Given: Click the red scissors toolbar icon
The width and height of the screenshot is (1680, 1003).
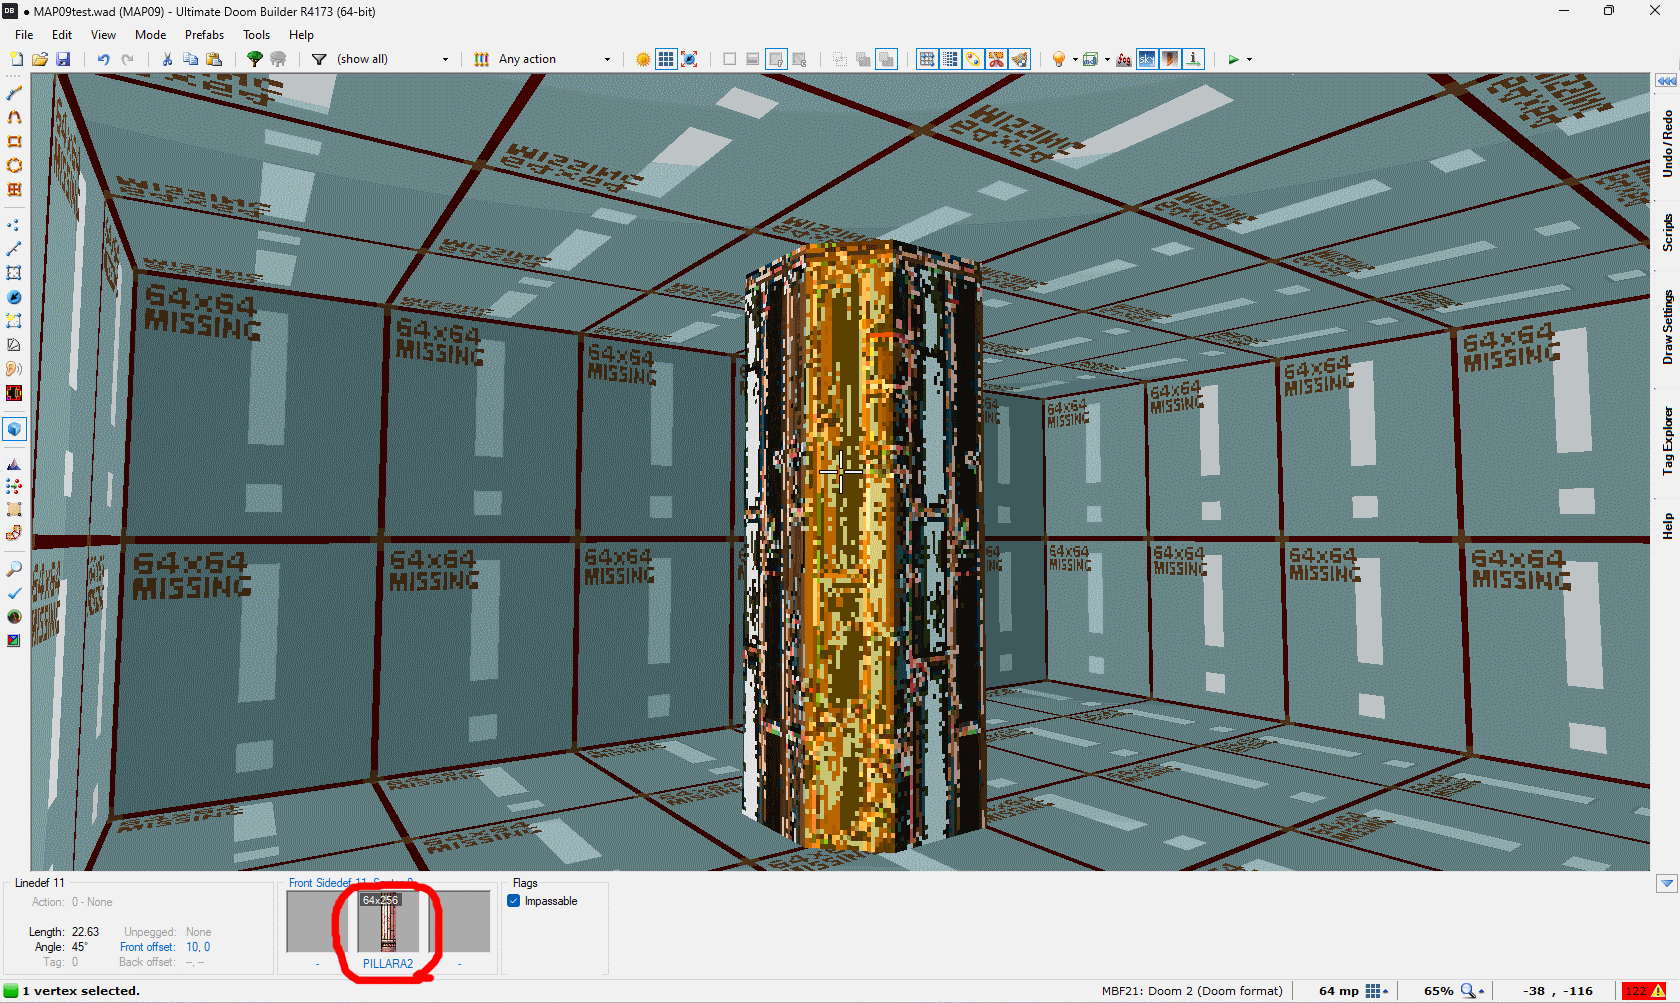Looking at the screenshot, I should point(996,59).
